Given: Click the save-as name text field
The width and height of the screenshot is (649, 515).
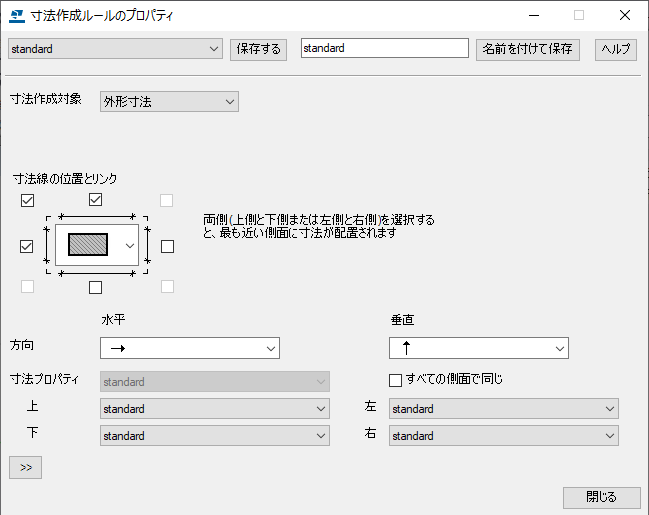Looking at the screenshot, I should coord(384,49).
